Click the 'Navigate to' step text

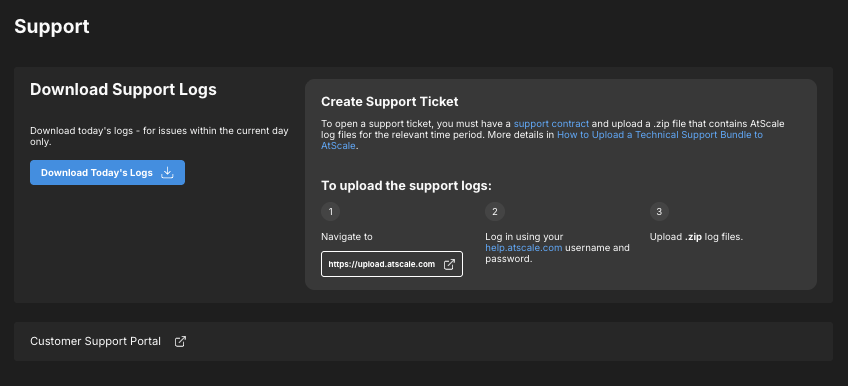347,236
